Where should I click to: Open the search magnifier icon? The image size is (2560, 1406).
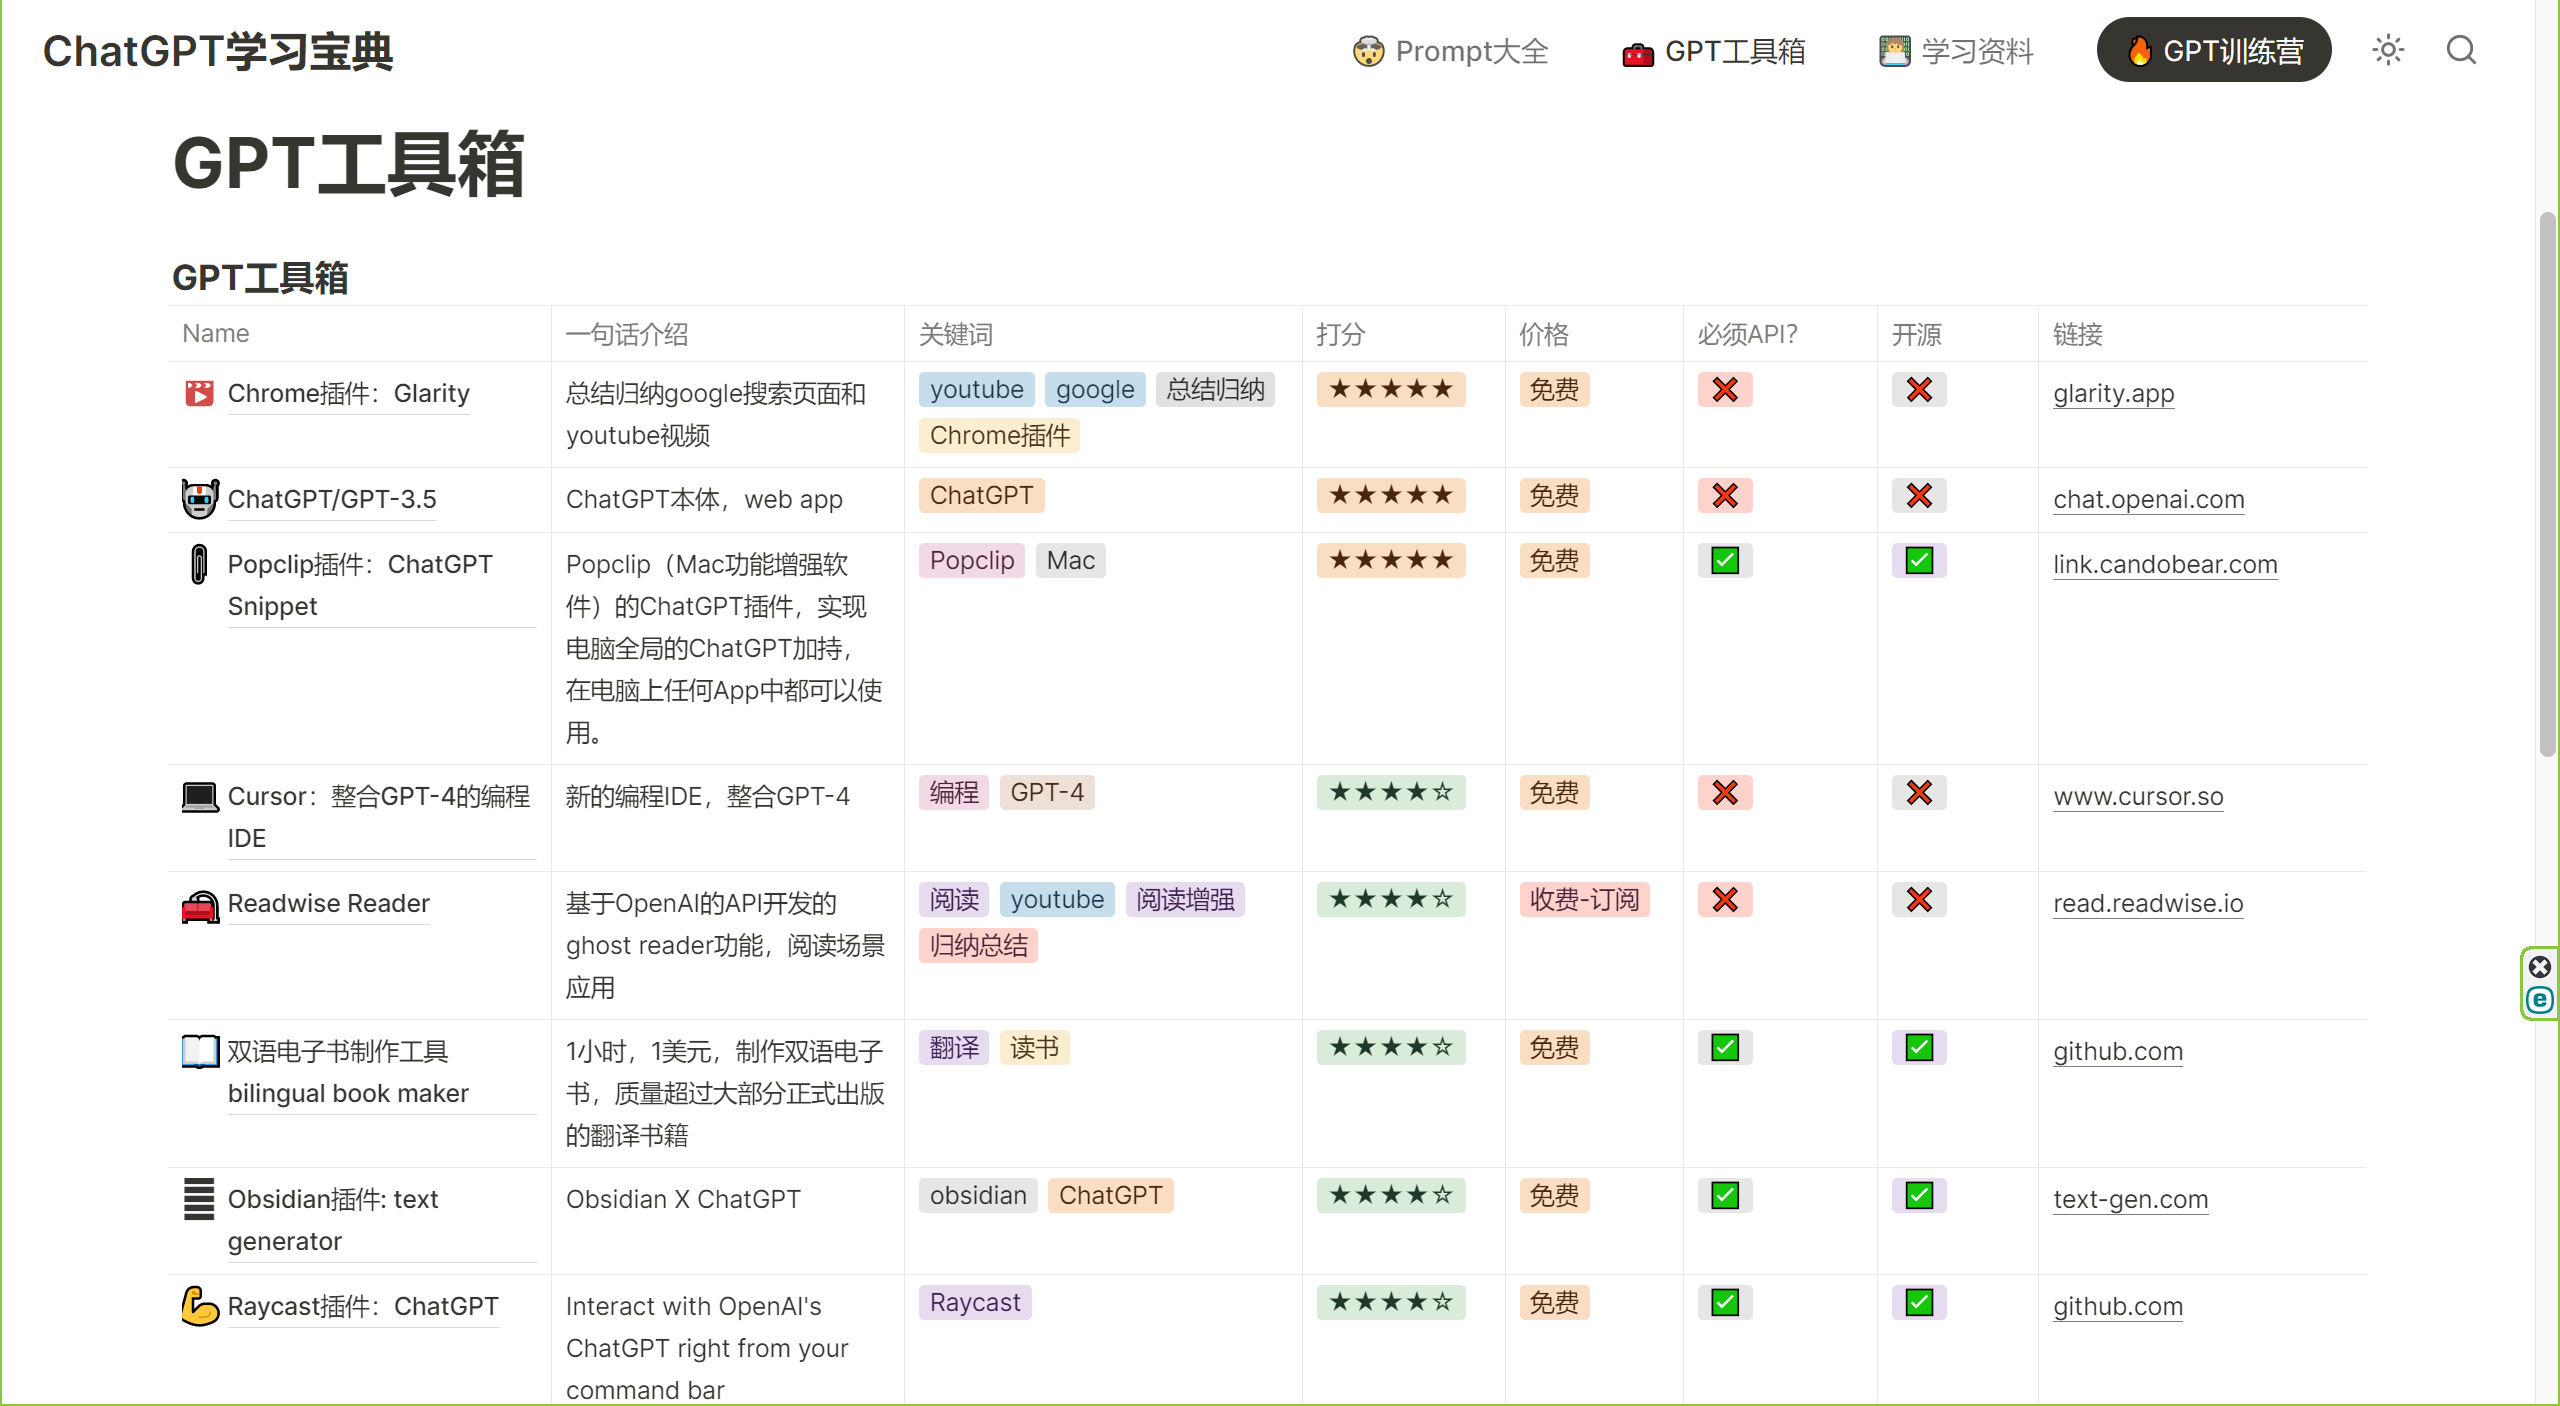[x=2461, y=50]
